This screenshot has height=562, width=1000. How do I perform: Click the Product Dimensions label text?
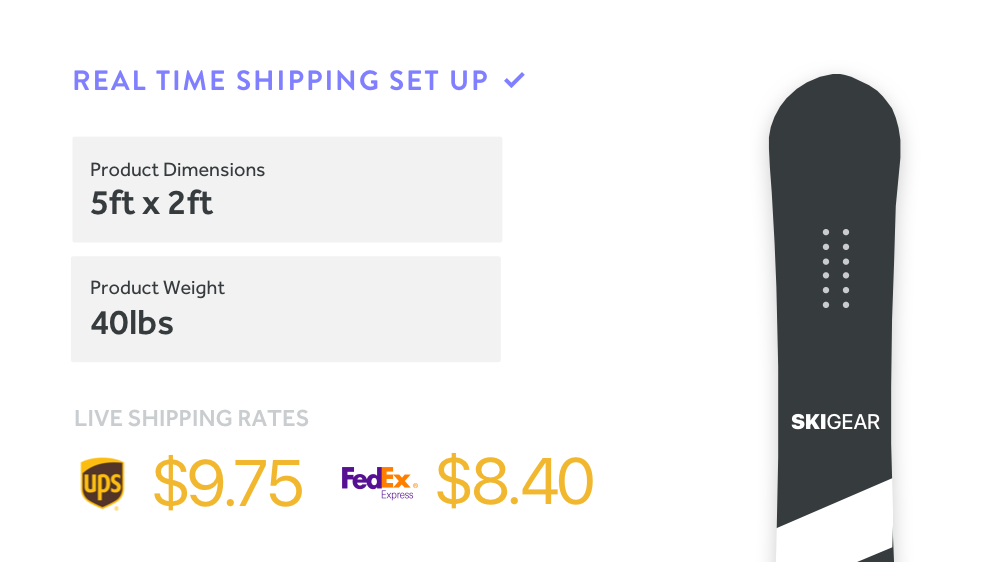point(177,170)
